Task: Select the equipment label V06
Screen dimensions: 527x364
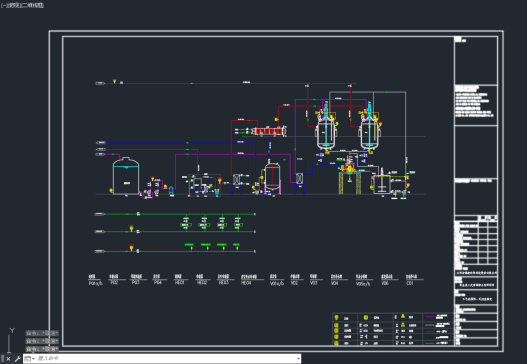Action: click(385, 283)
